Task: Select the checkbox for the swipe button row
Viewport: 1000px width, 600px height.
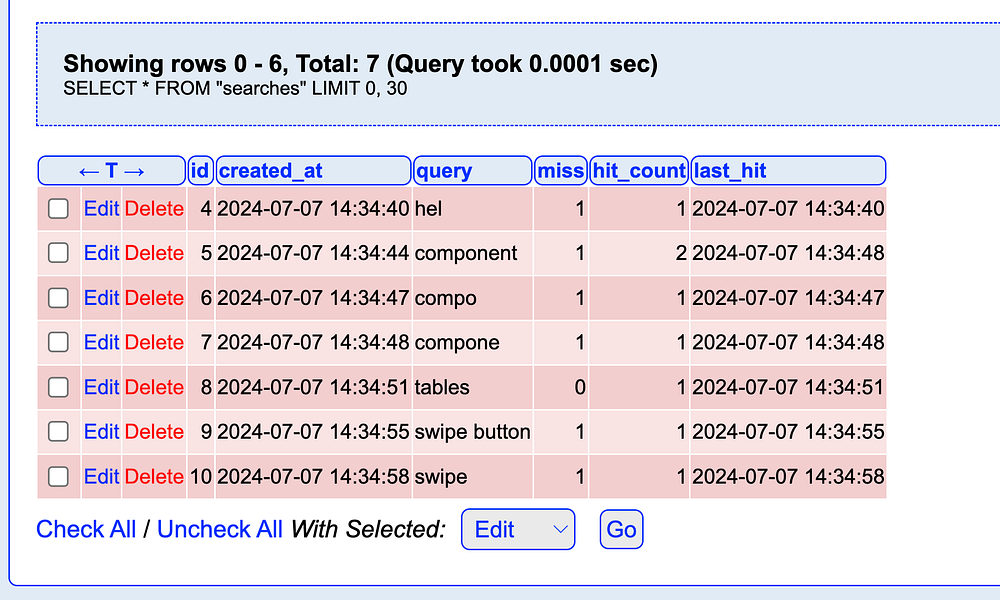Action: click(58, 432)
